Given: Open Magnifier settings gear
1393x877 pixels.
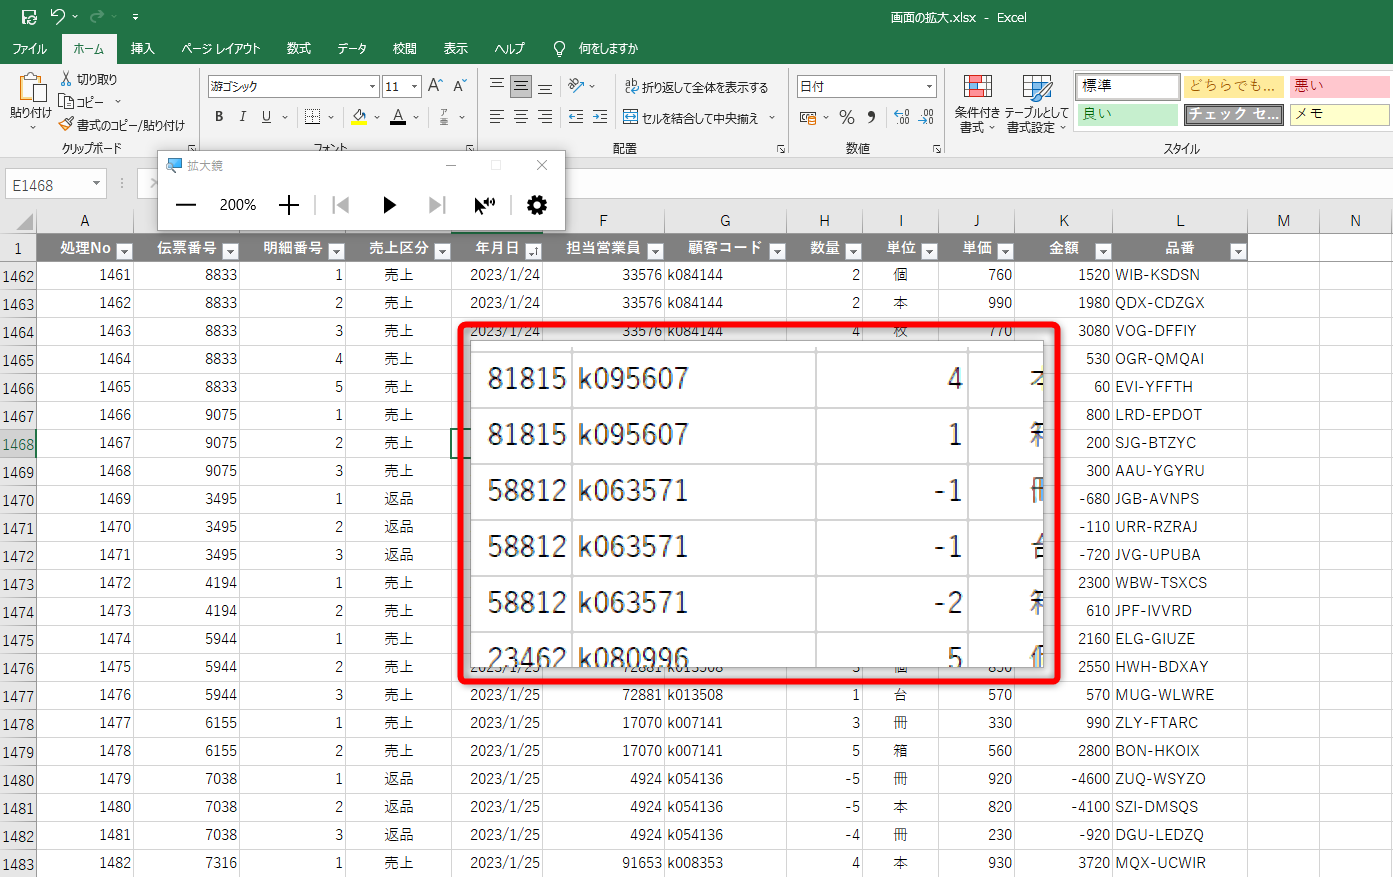Looking at the screenshot, I should pyautogui.click(x=537, y=205).
